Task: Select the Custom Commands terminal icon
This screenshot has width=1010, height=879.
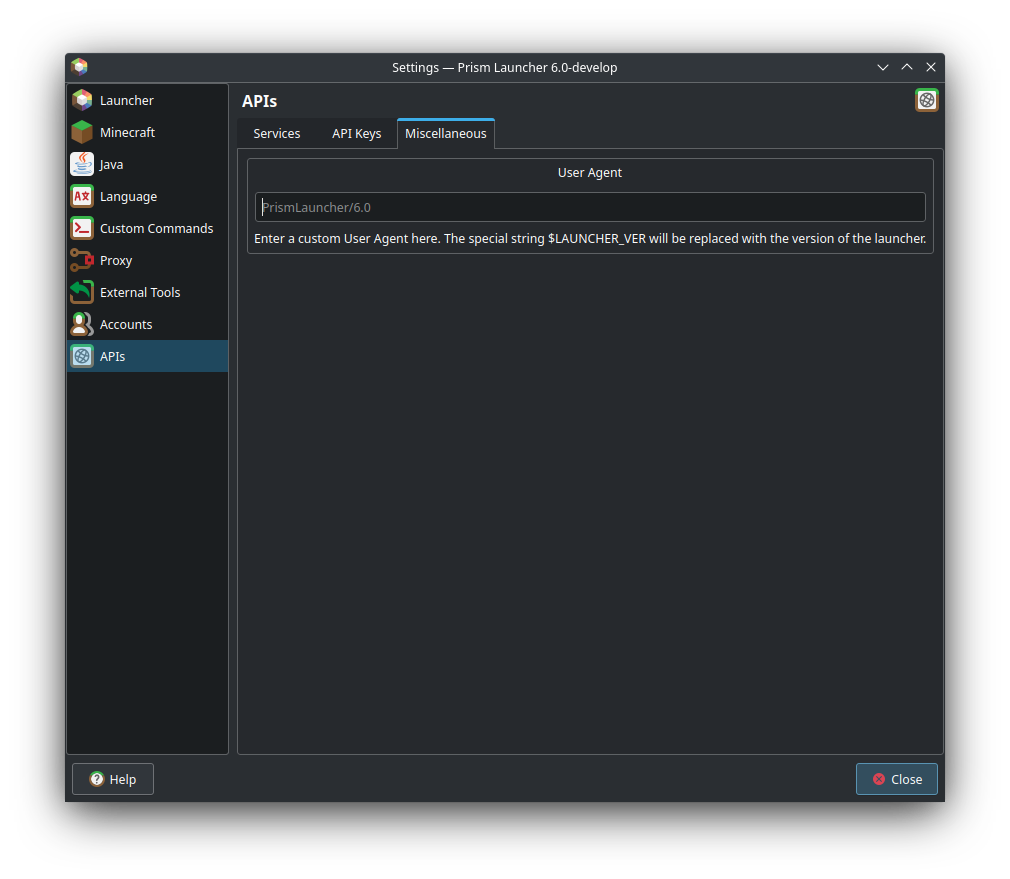Action: [x=82, y=229]
